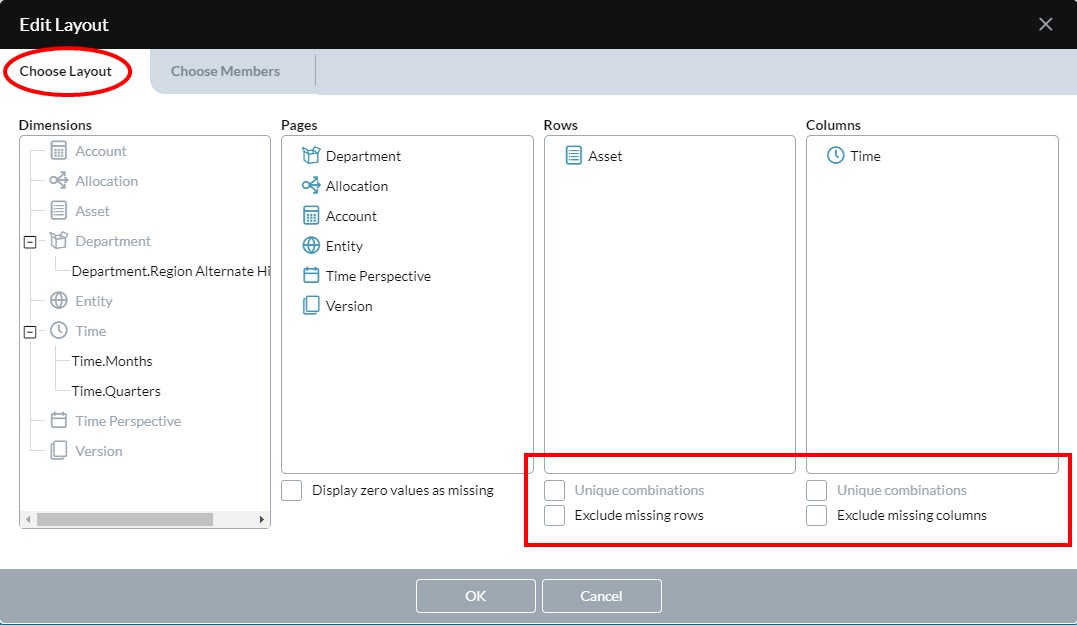Screen dimensions: 1077x625
Task: Click Version label in Dimensions tree
Action: click(x=99, y=451)
